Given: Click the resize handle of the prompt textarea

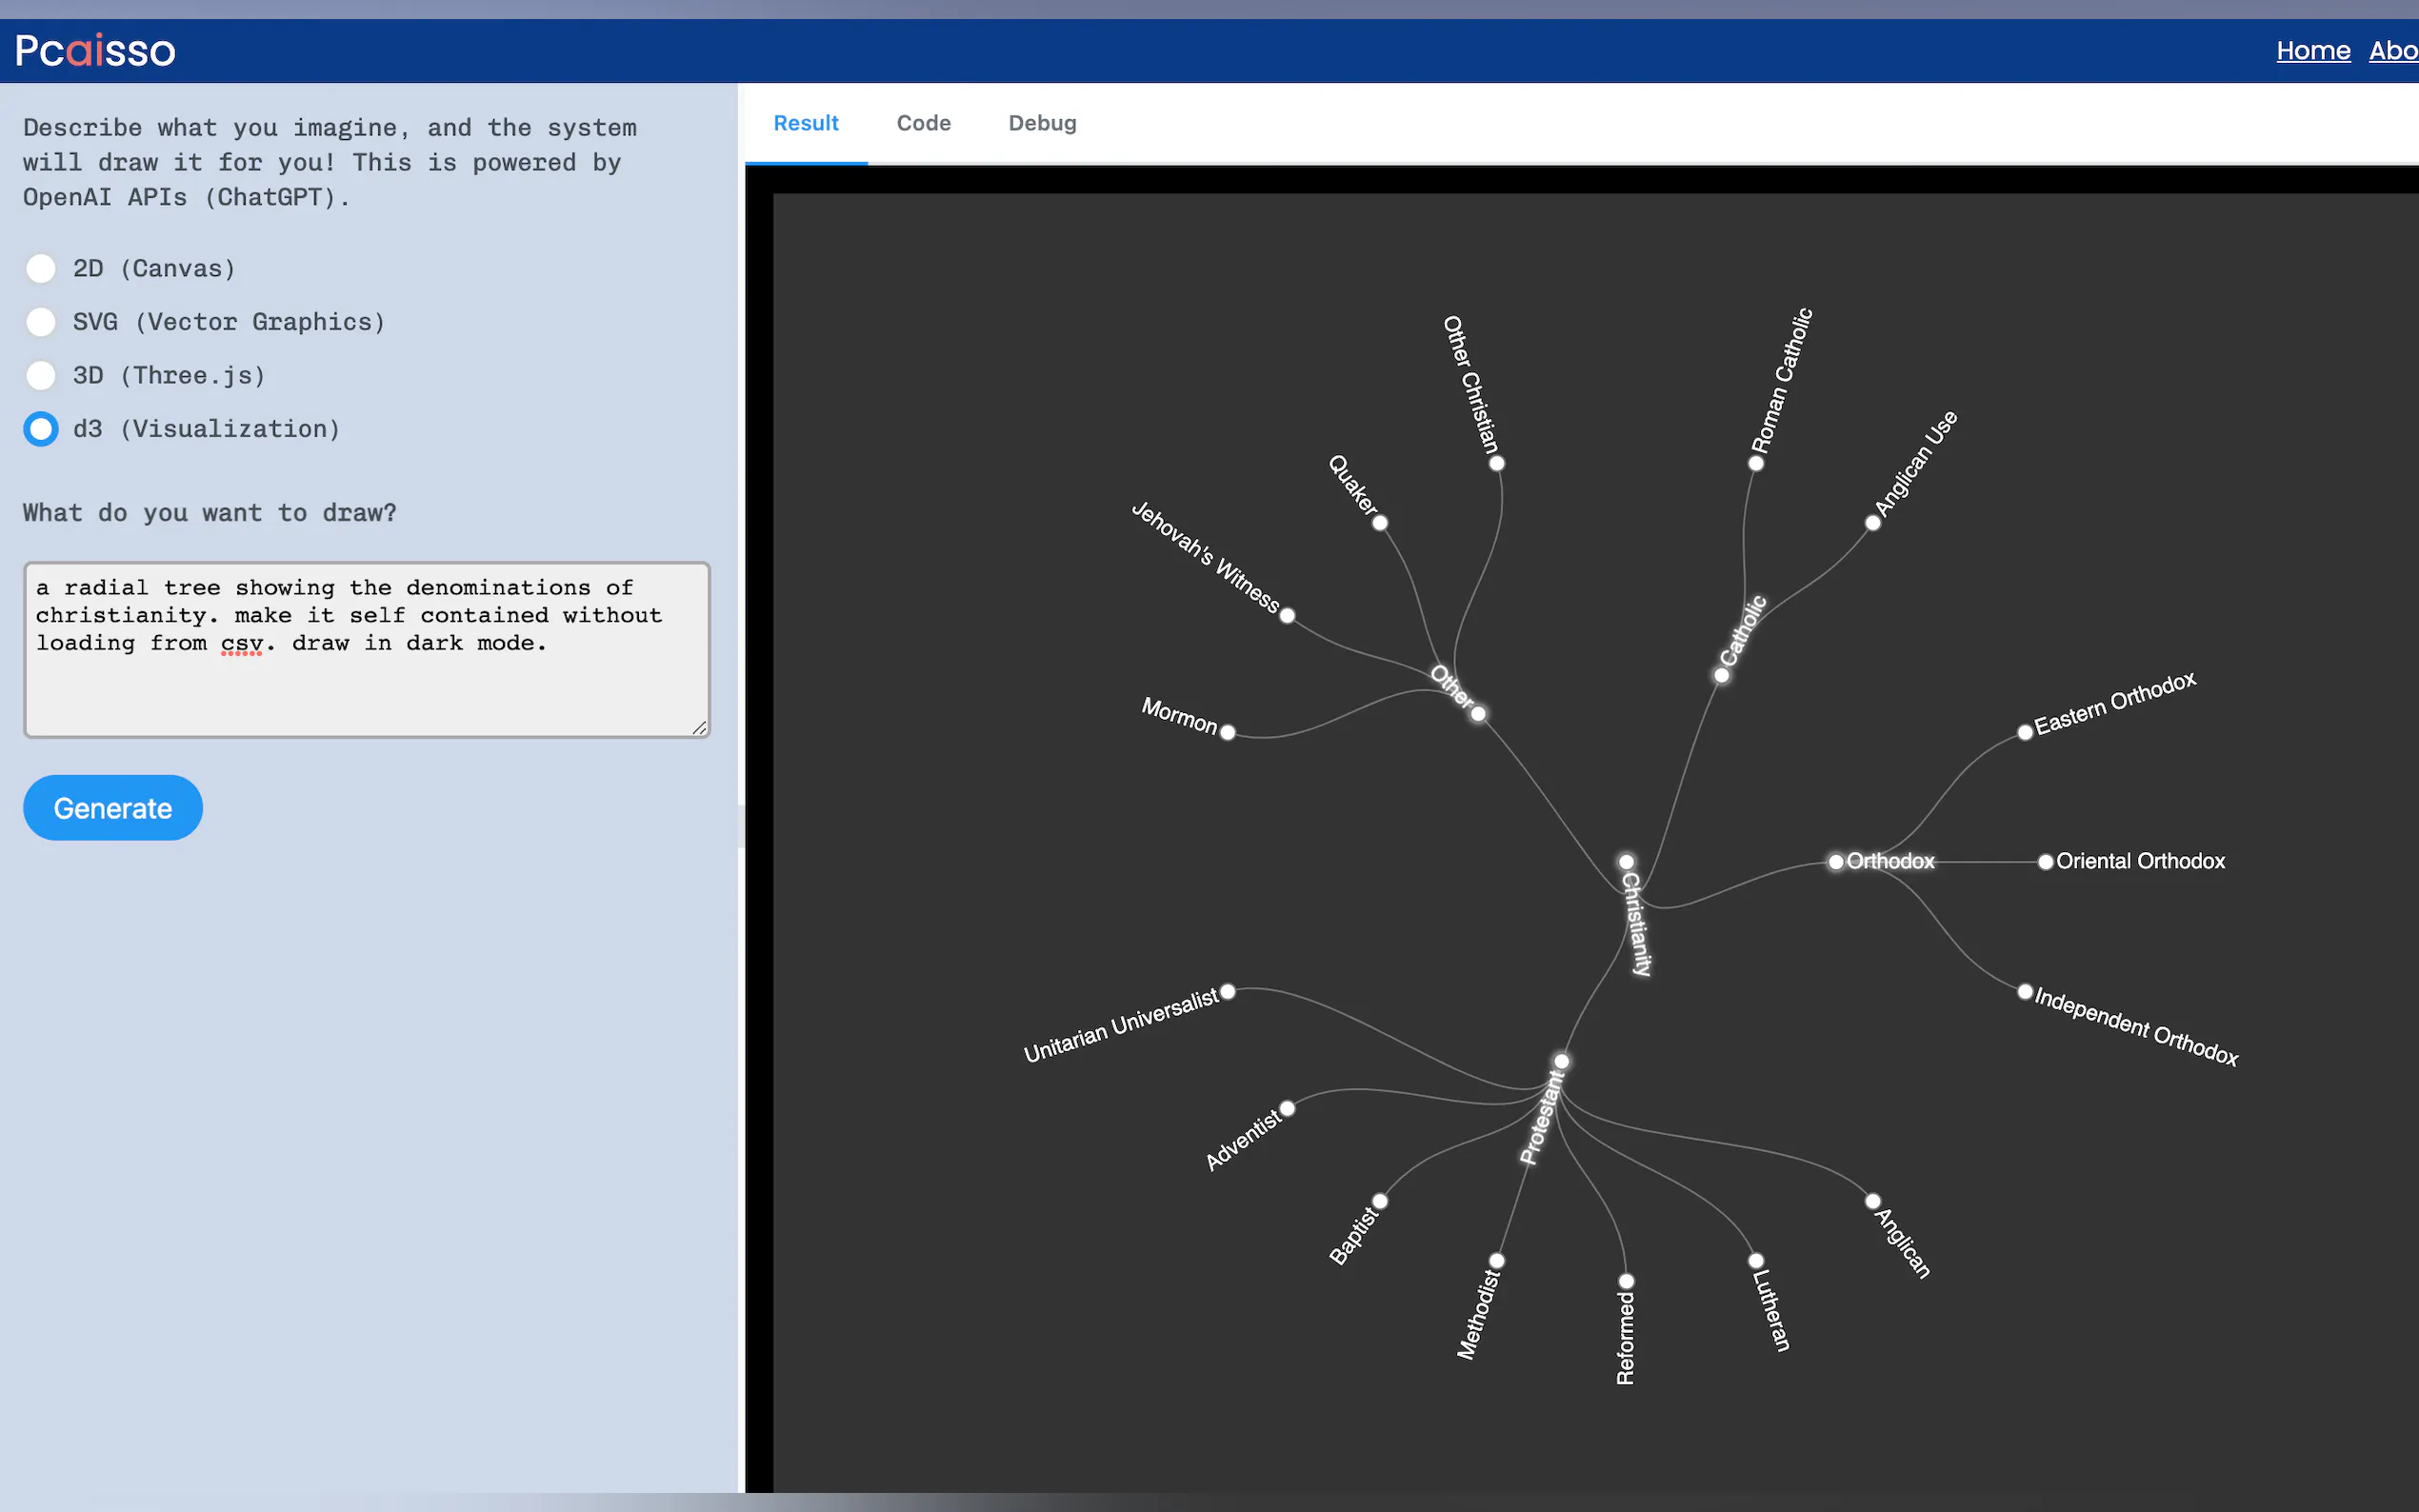Looking at the screenshot, I should click(699, 727).
